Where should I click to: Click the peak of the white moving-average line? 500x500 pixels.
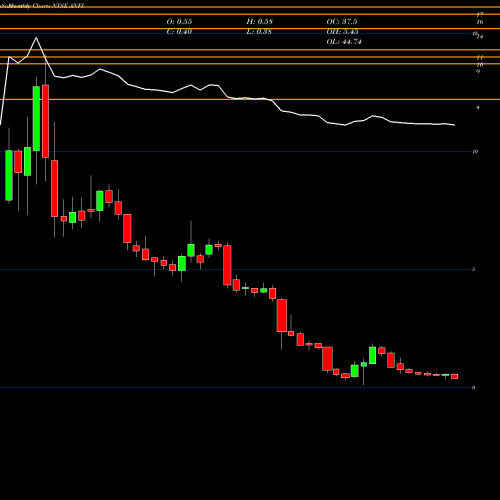pyautogui.click(x=36, y=38)
